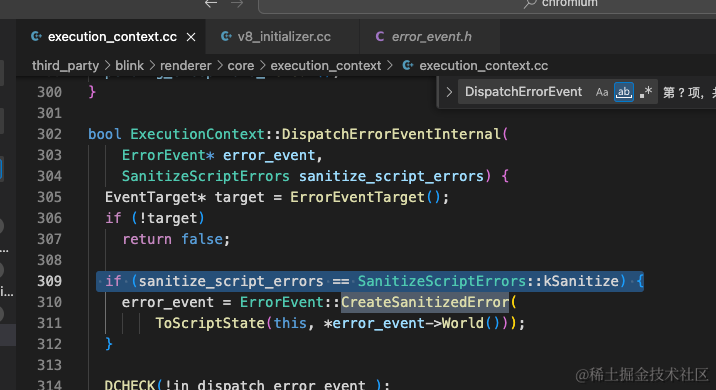The width and height of the screenshot is (716, 390).
Task: Click kSanitize on line 309
Action: coord(581,281)
